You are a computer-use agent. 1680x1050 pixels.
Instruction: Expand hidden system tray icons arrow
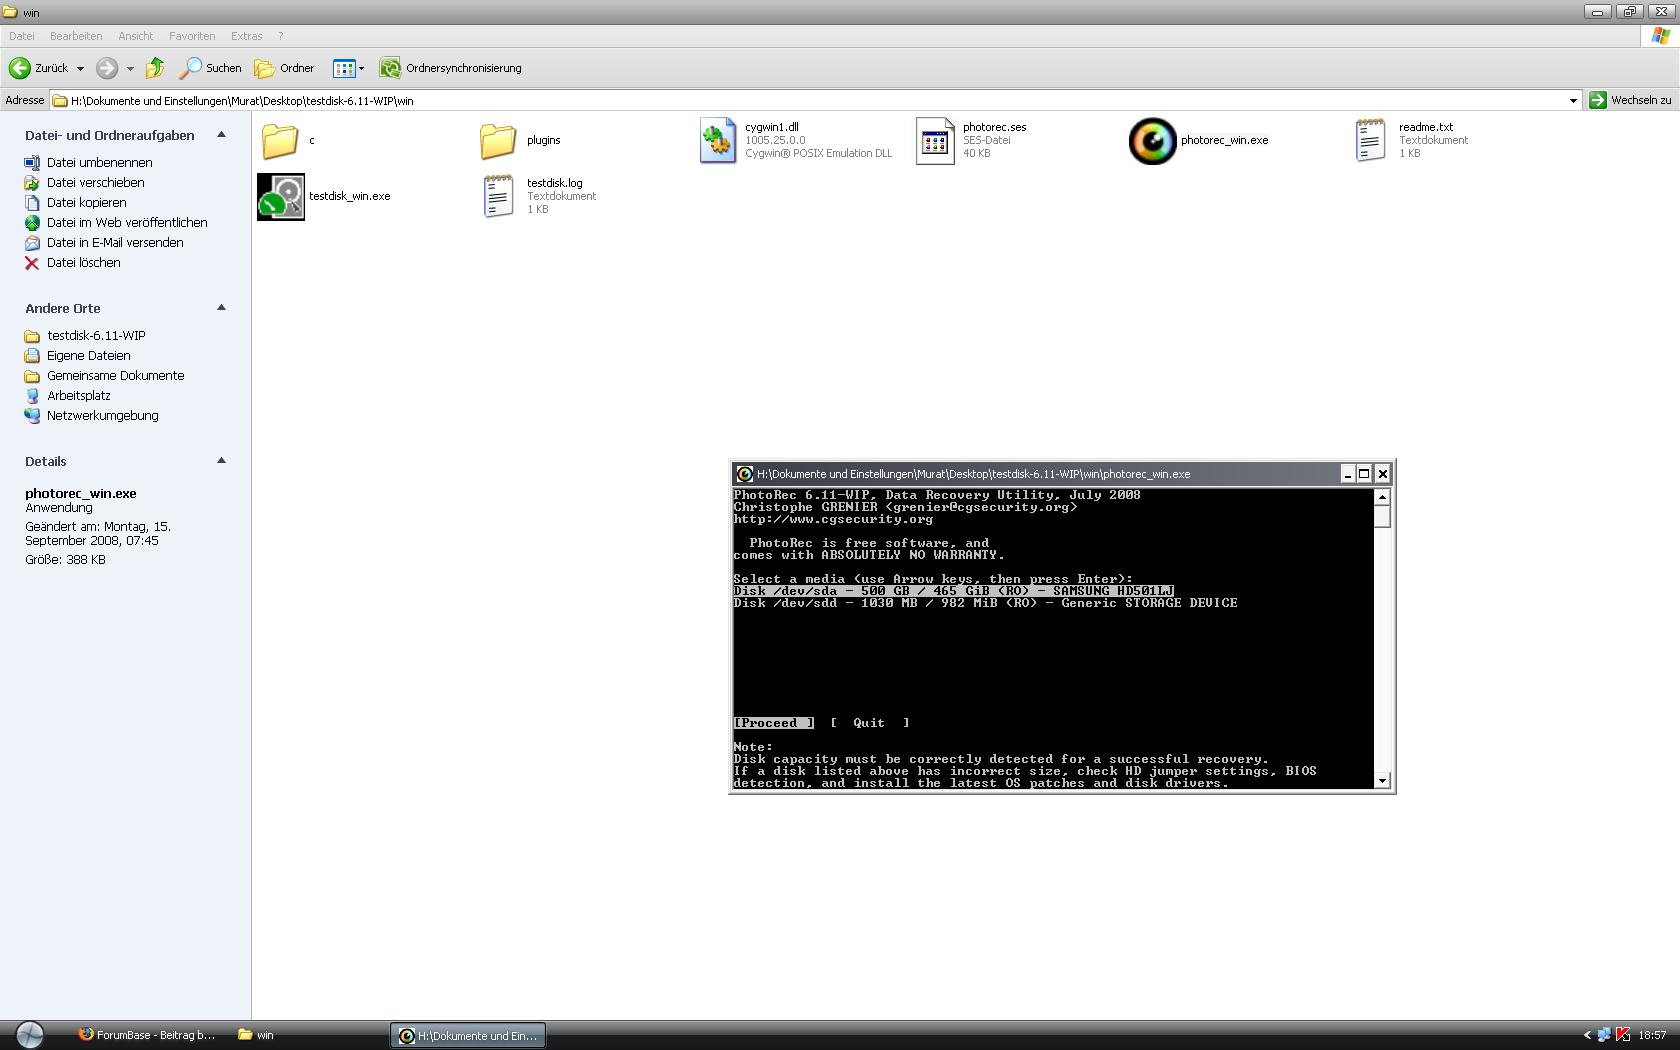(1587, 1035)
